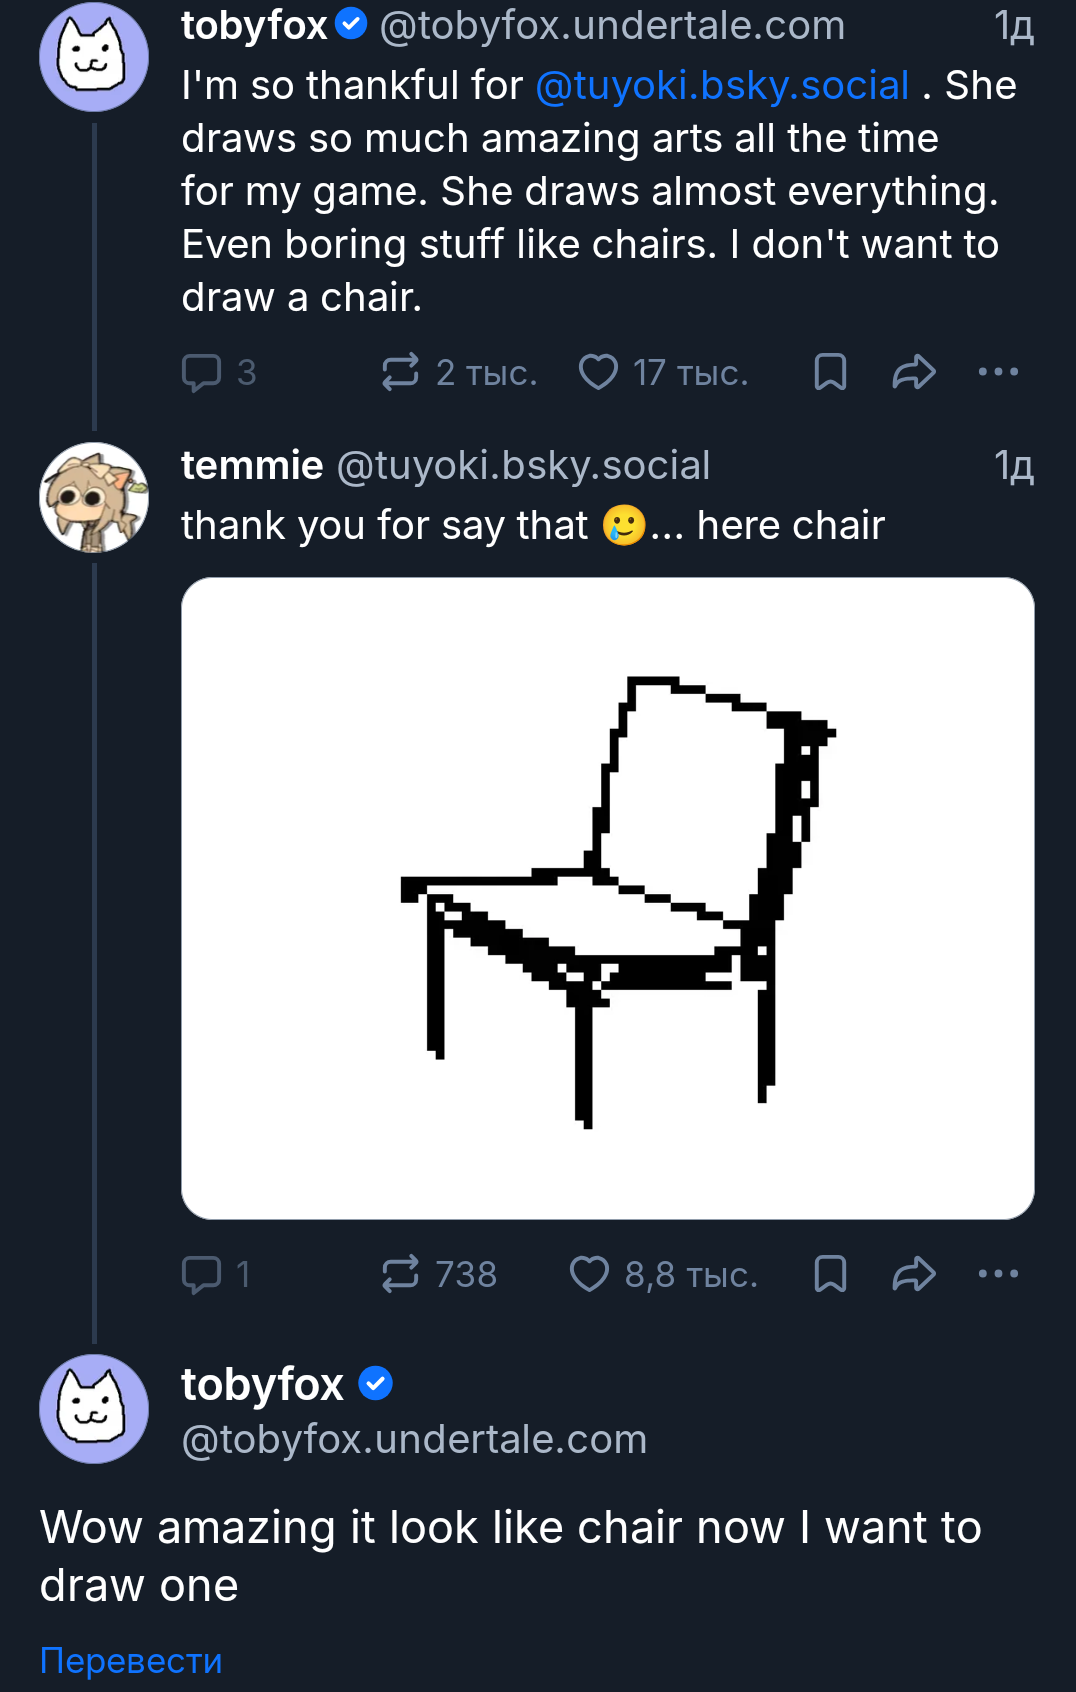
Task: Like temmie's chair post
Action: pyautogui.click(x=589, y=1274)
